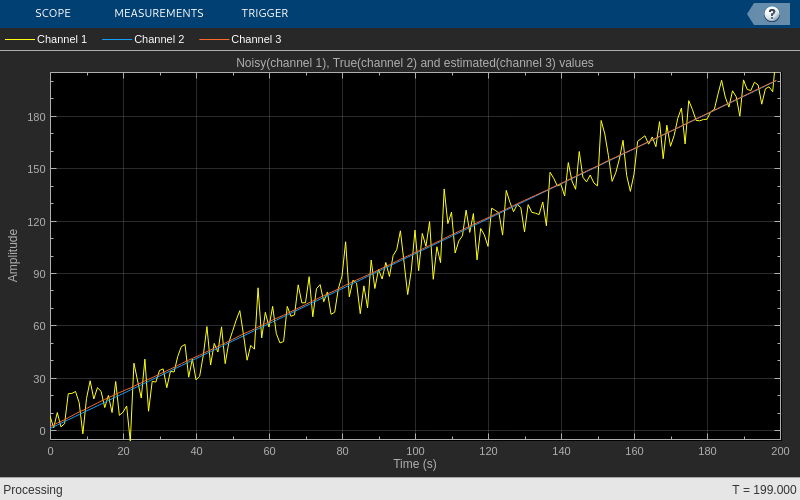The width and height of the screenshot is (800, 500).
Task: Click y-axis tick label 30
Action: [x=39, y=379]
